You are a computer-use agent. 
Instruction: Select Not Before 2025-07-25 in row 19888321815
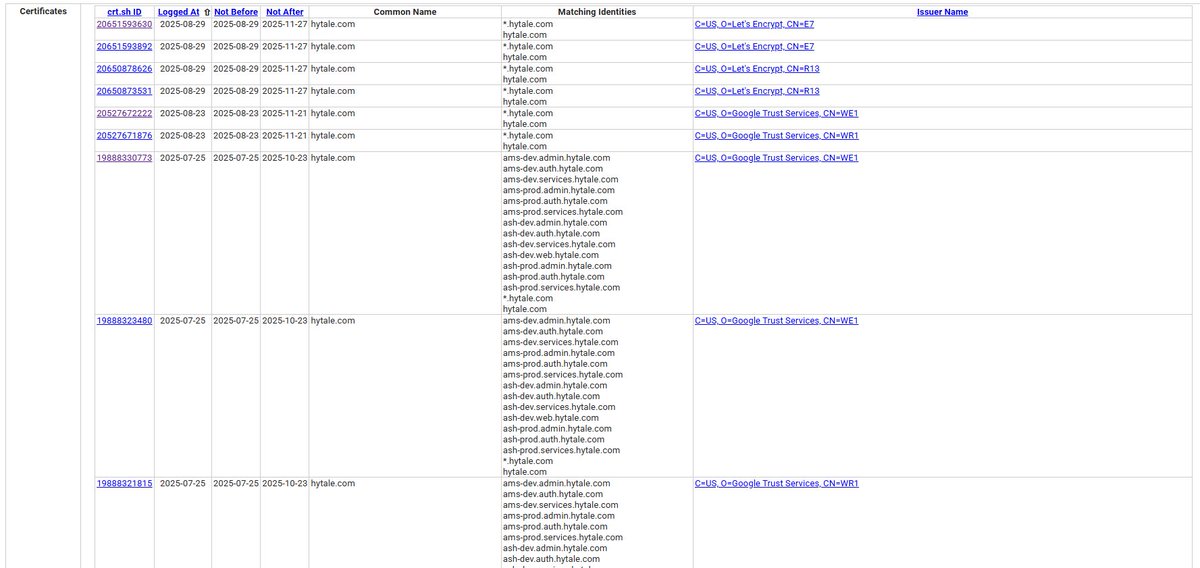tap(236, 483)
